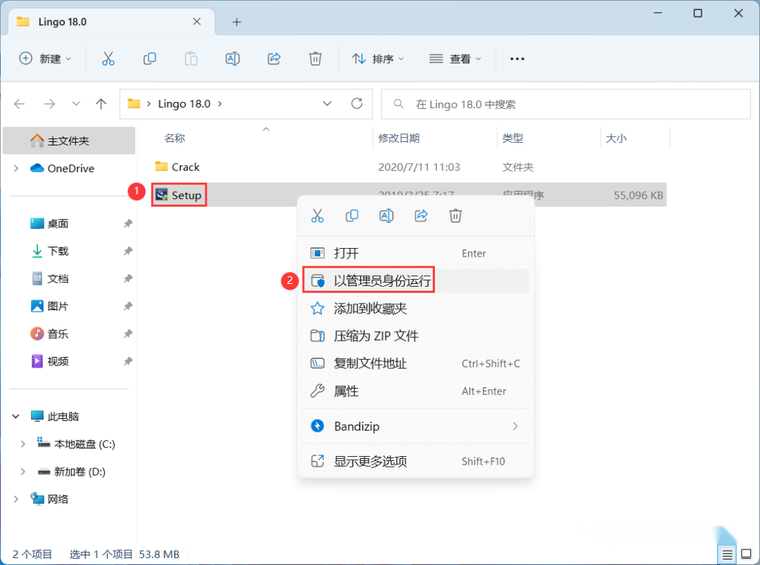
Task: Choose 添加到收藏夹 menu entry
Action: 416,308
